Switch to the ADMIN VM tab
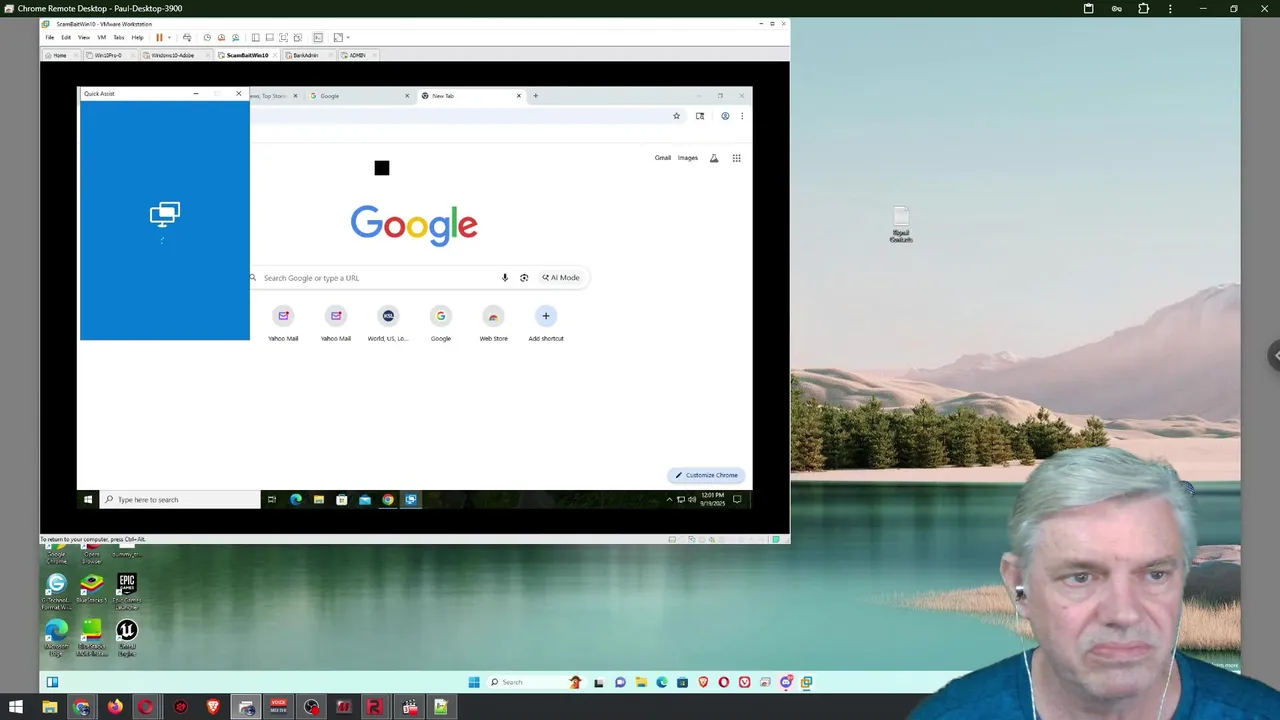 click(356, 55)
